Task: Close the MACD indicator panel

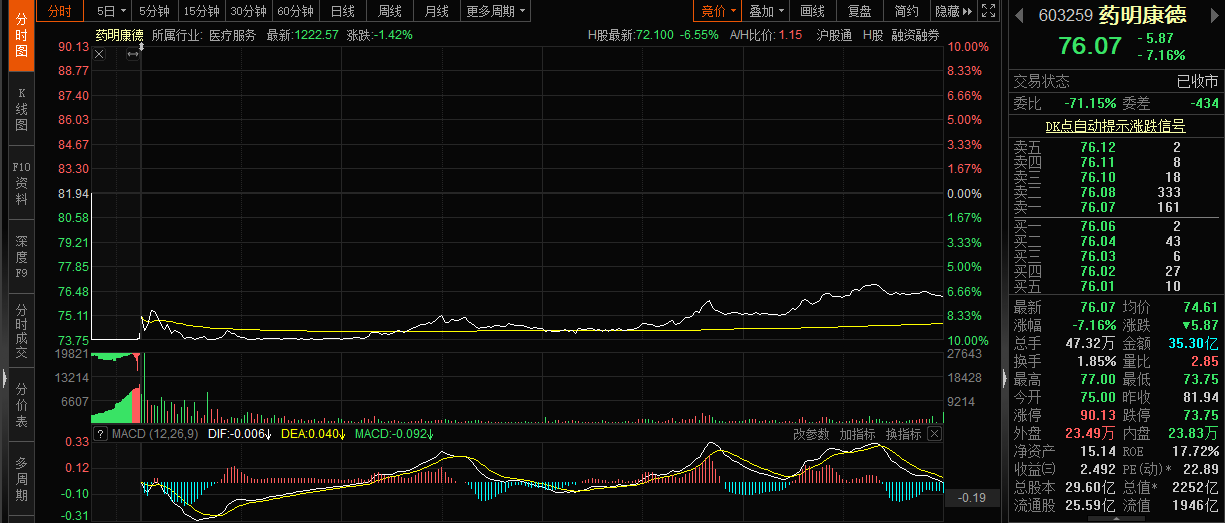Action: click(x=933, y=434)
